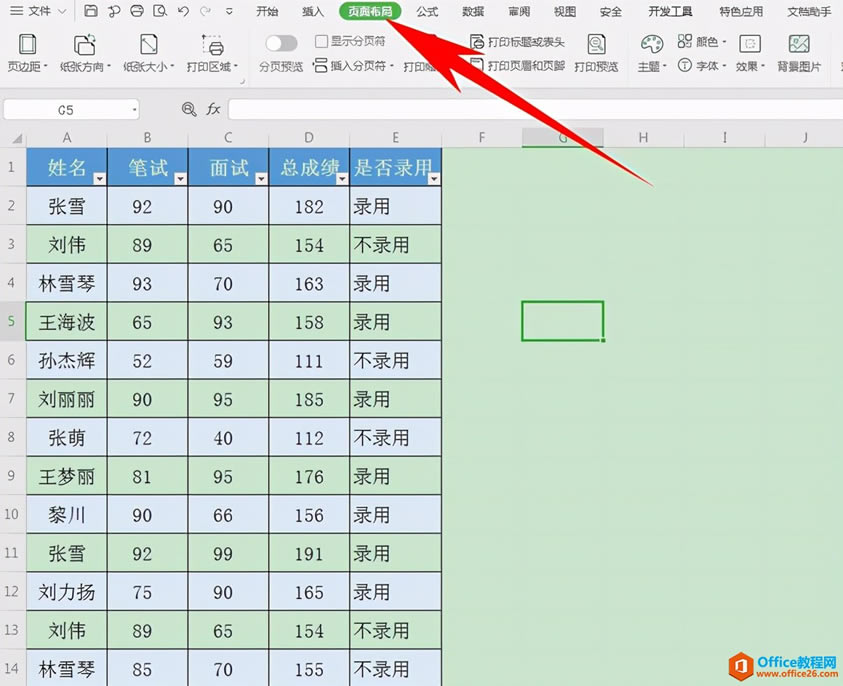The image size is (843, 686).
Task: Click the 插入分页符 page break icon
Action: [320, 66]
